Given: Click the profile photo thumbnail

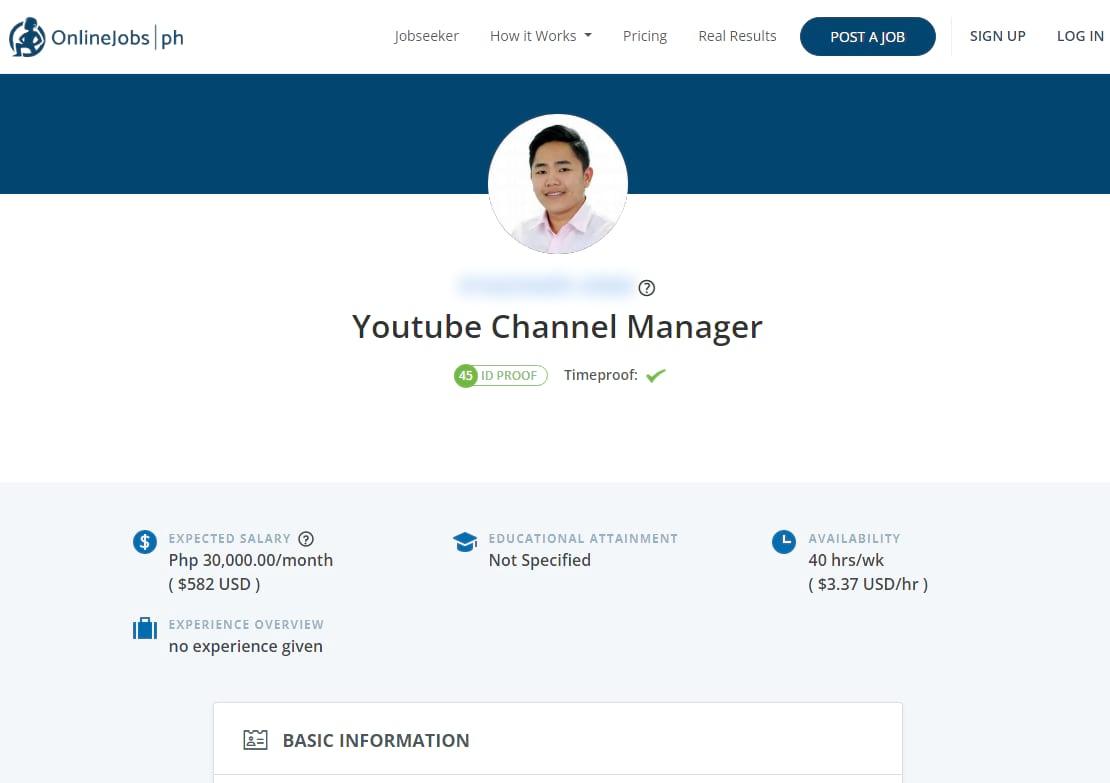Looking at the screenshot, I should click(x=557, y=184).
